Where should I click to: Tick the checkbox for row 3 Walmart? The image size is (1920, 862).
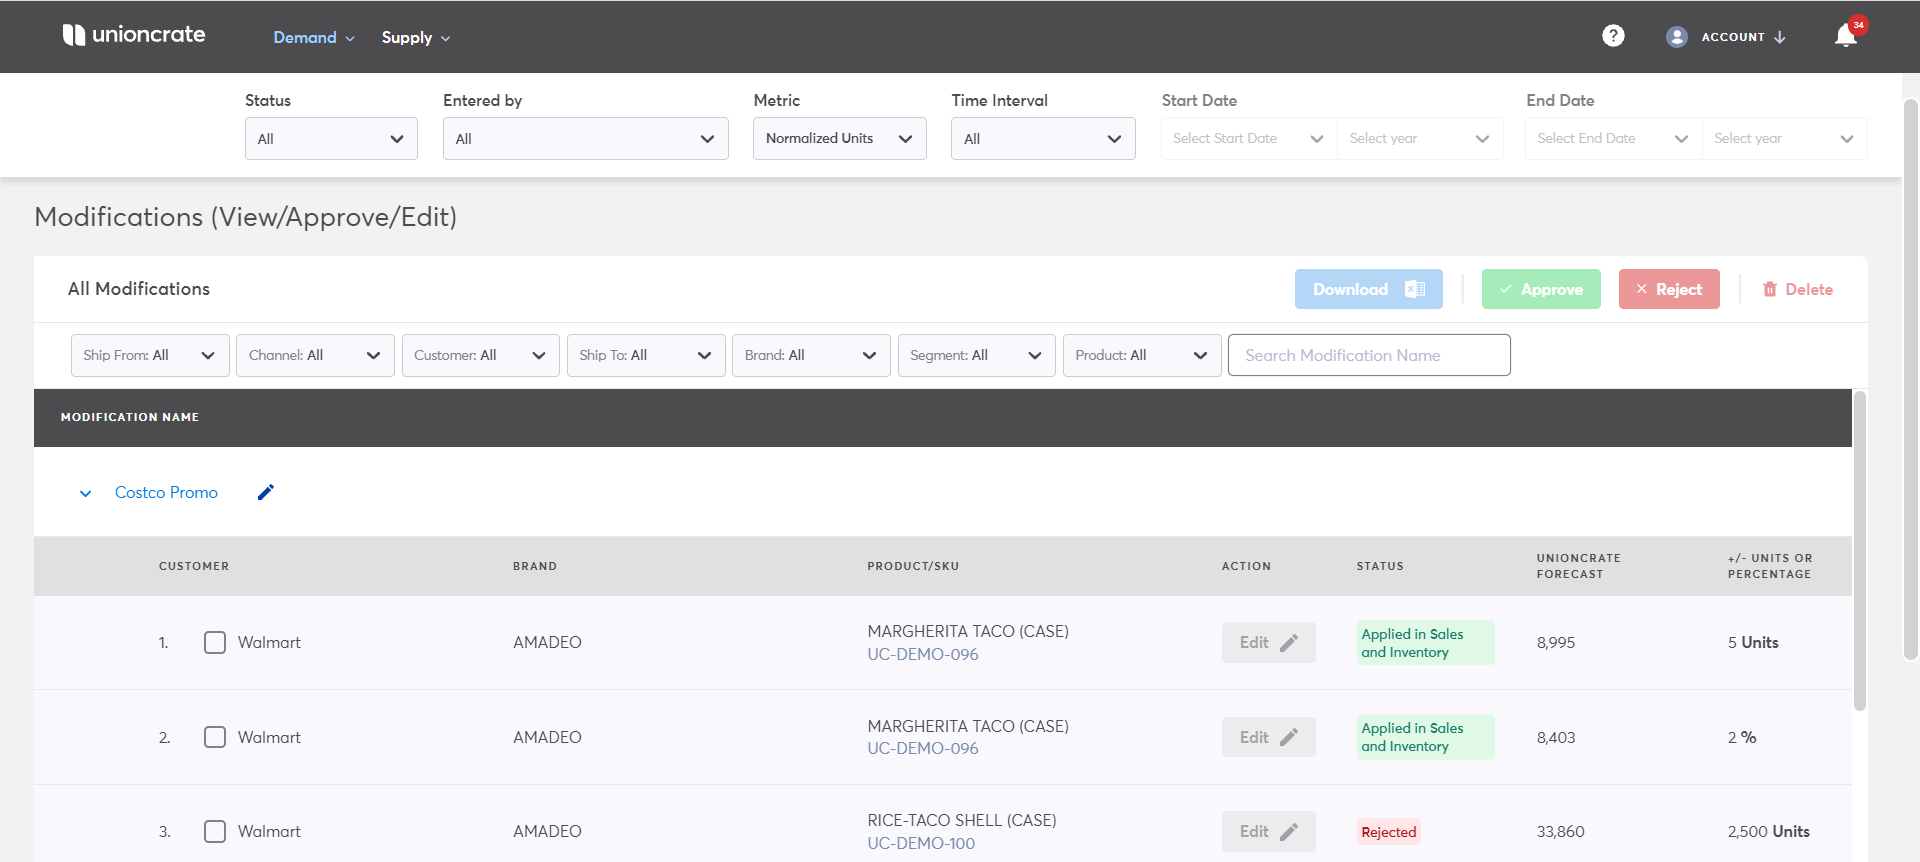point(215,831)
